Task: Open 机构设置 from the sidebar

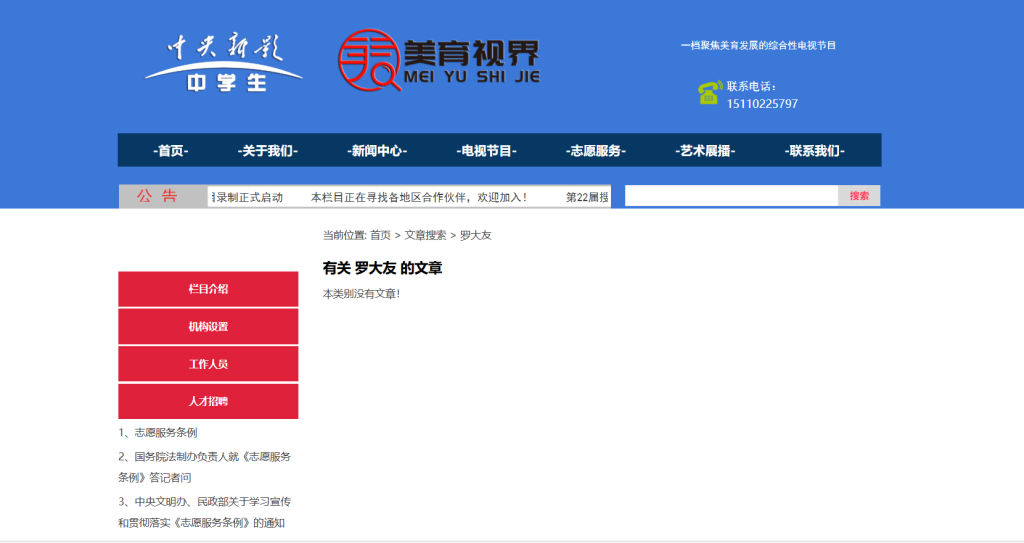Action: 208,327
